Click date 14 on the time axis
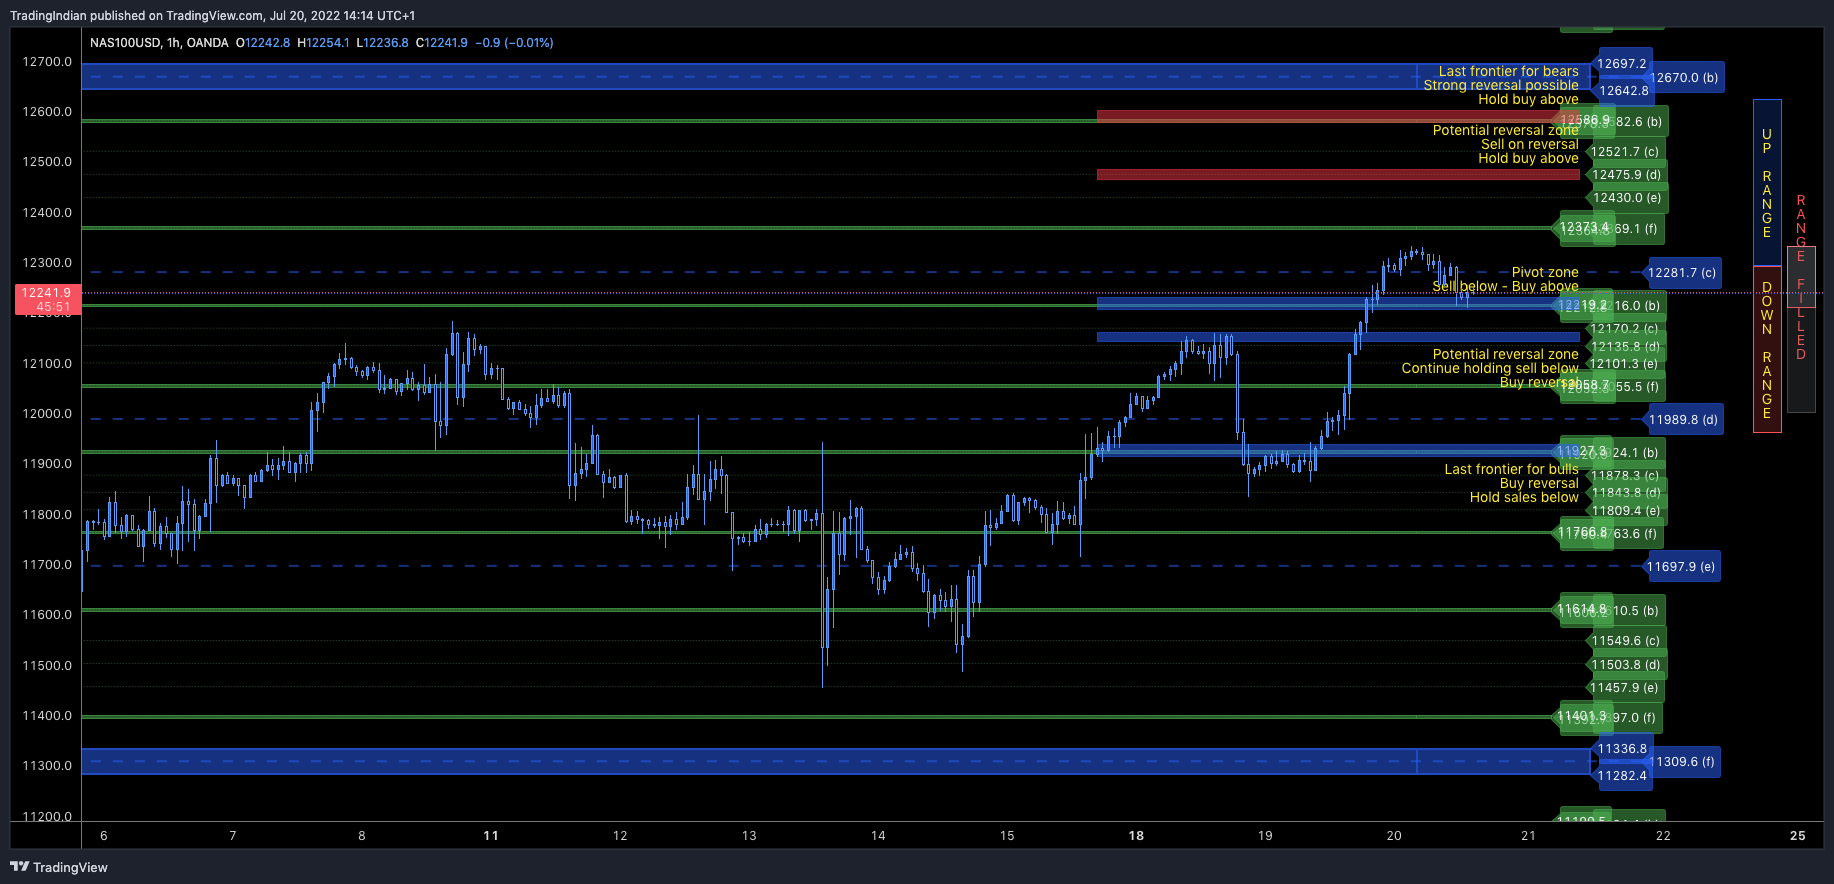 tap(878, 836)
